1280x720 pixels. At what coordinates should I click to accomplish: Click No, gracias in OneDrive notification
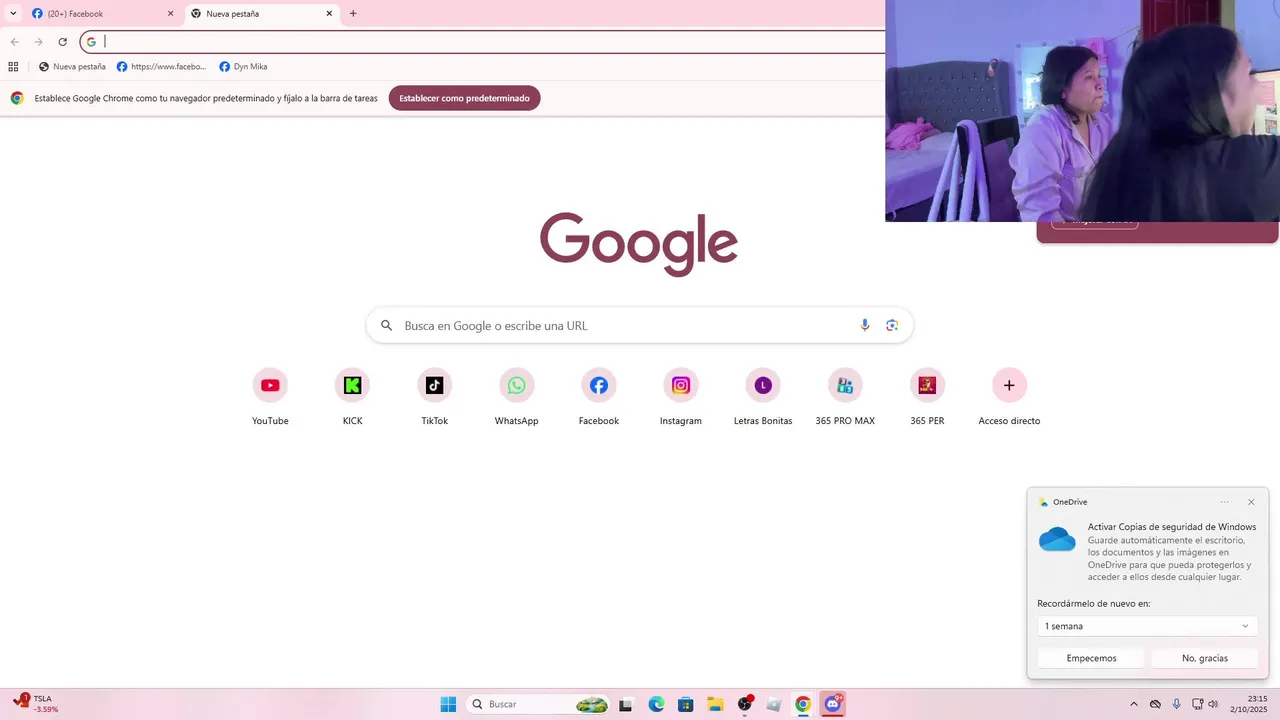point(1204,658)
